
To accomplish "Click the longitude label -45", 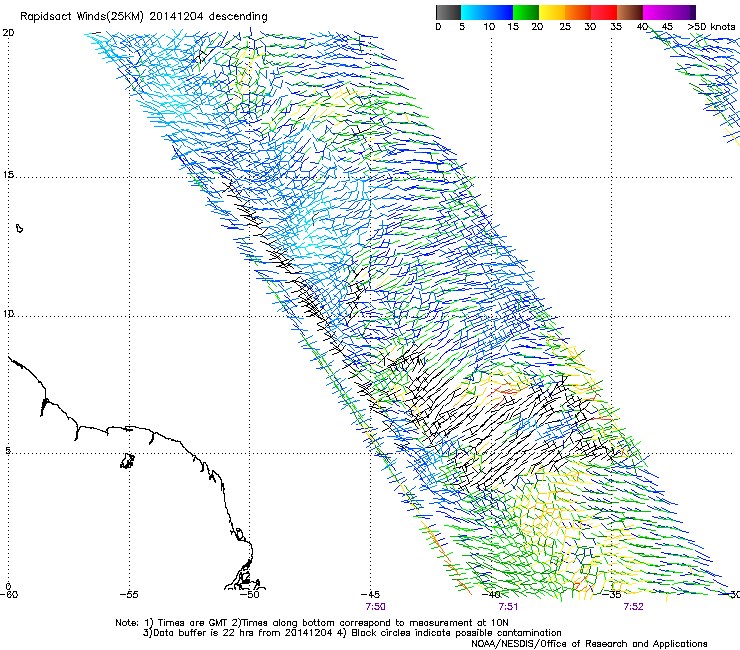I will [370, 595].
